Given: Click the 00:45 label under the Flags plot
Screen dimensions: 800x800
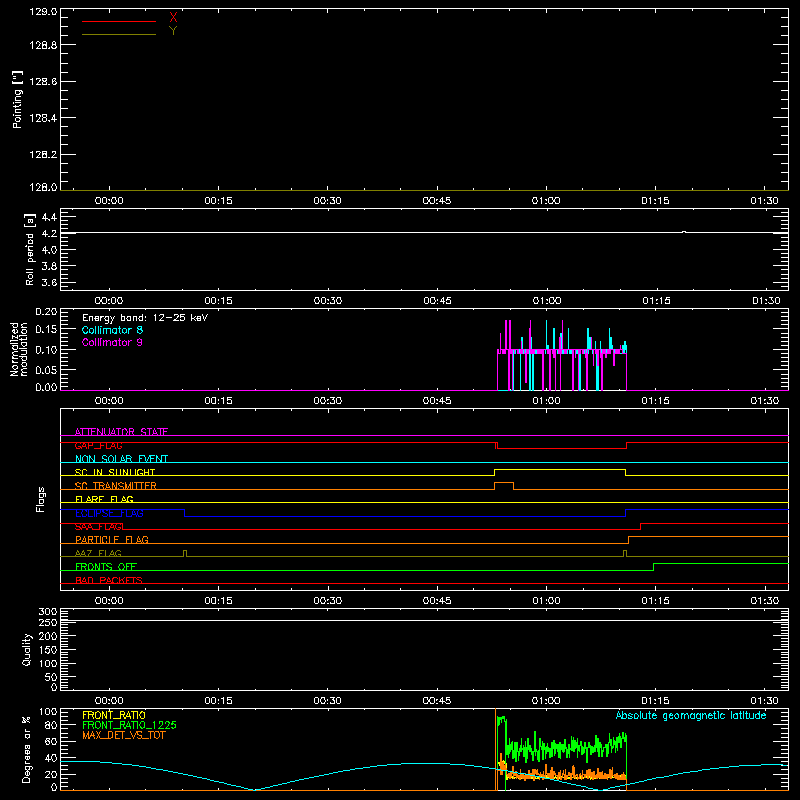Looking at the screenshot, I should (x=437, y=601).
